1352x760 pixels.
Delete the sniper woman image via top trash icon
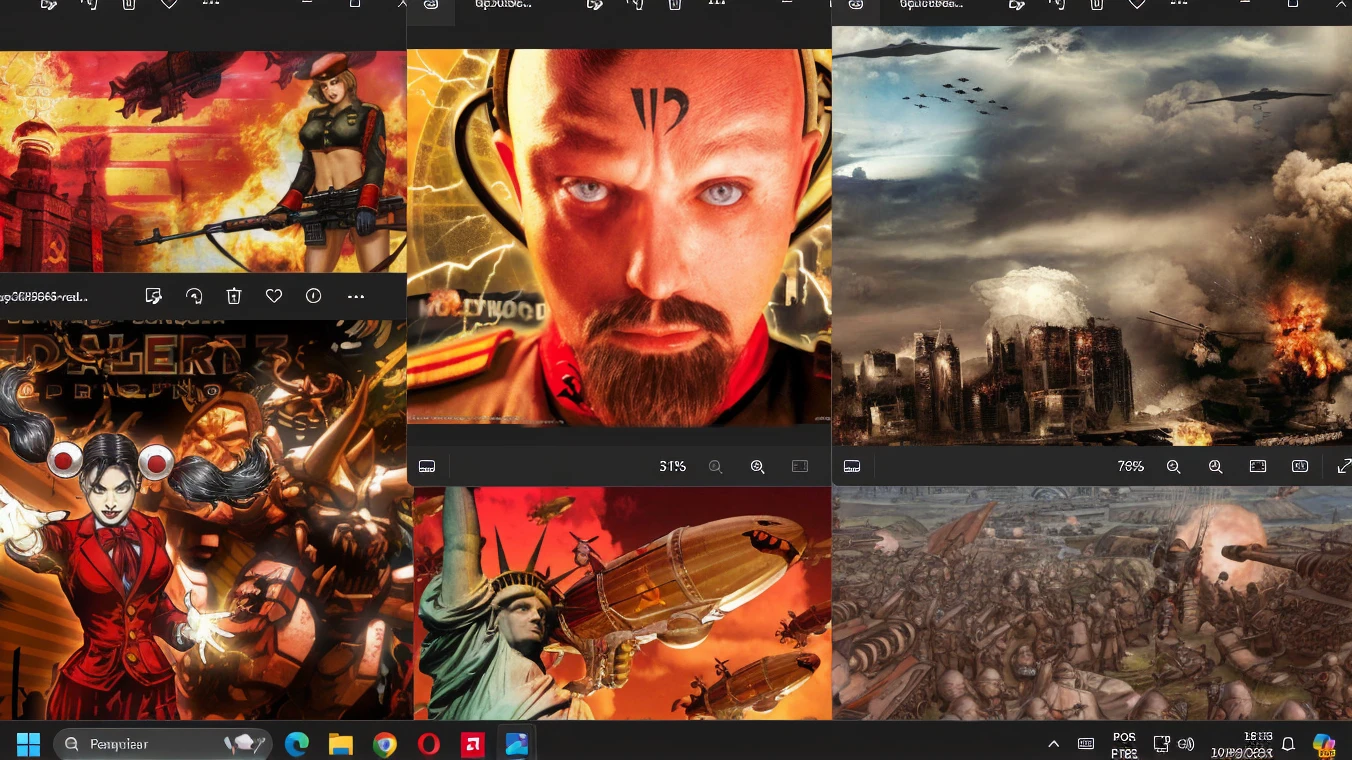tap(129, 4)
